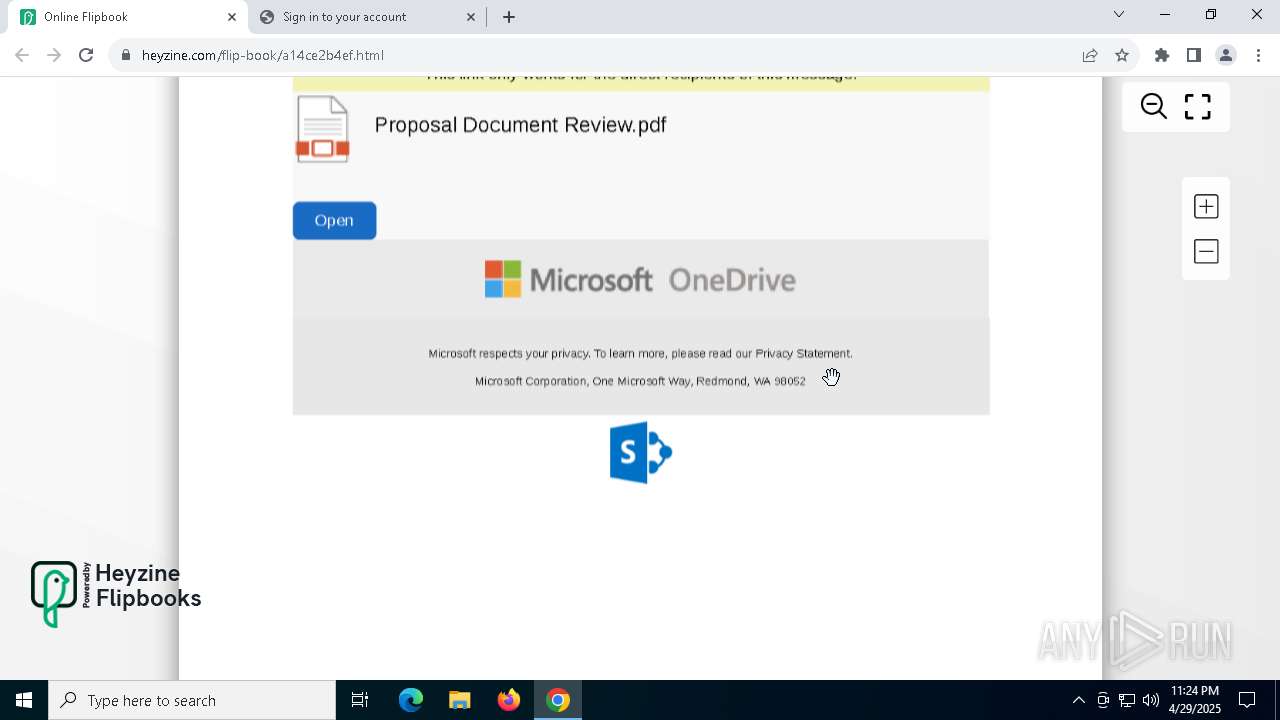
Task: Click the Chrome taskbar icon
Action: click(558, 700)
